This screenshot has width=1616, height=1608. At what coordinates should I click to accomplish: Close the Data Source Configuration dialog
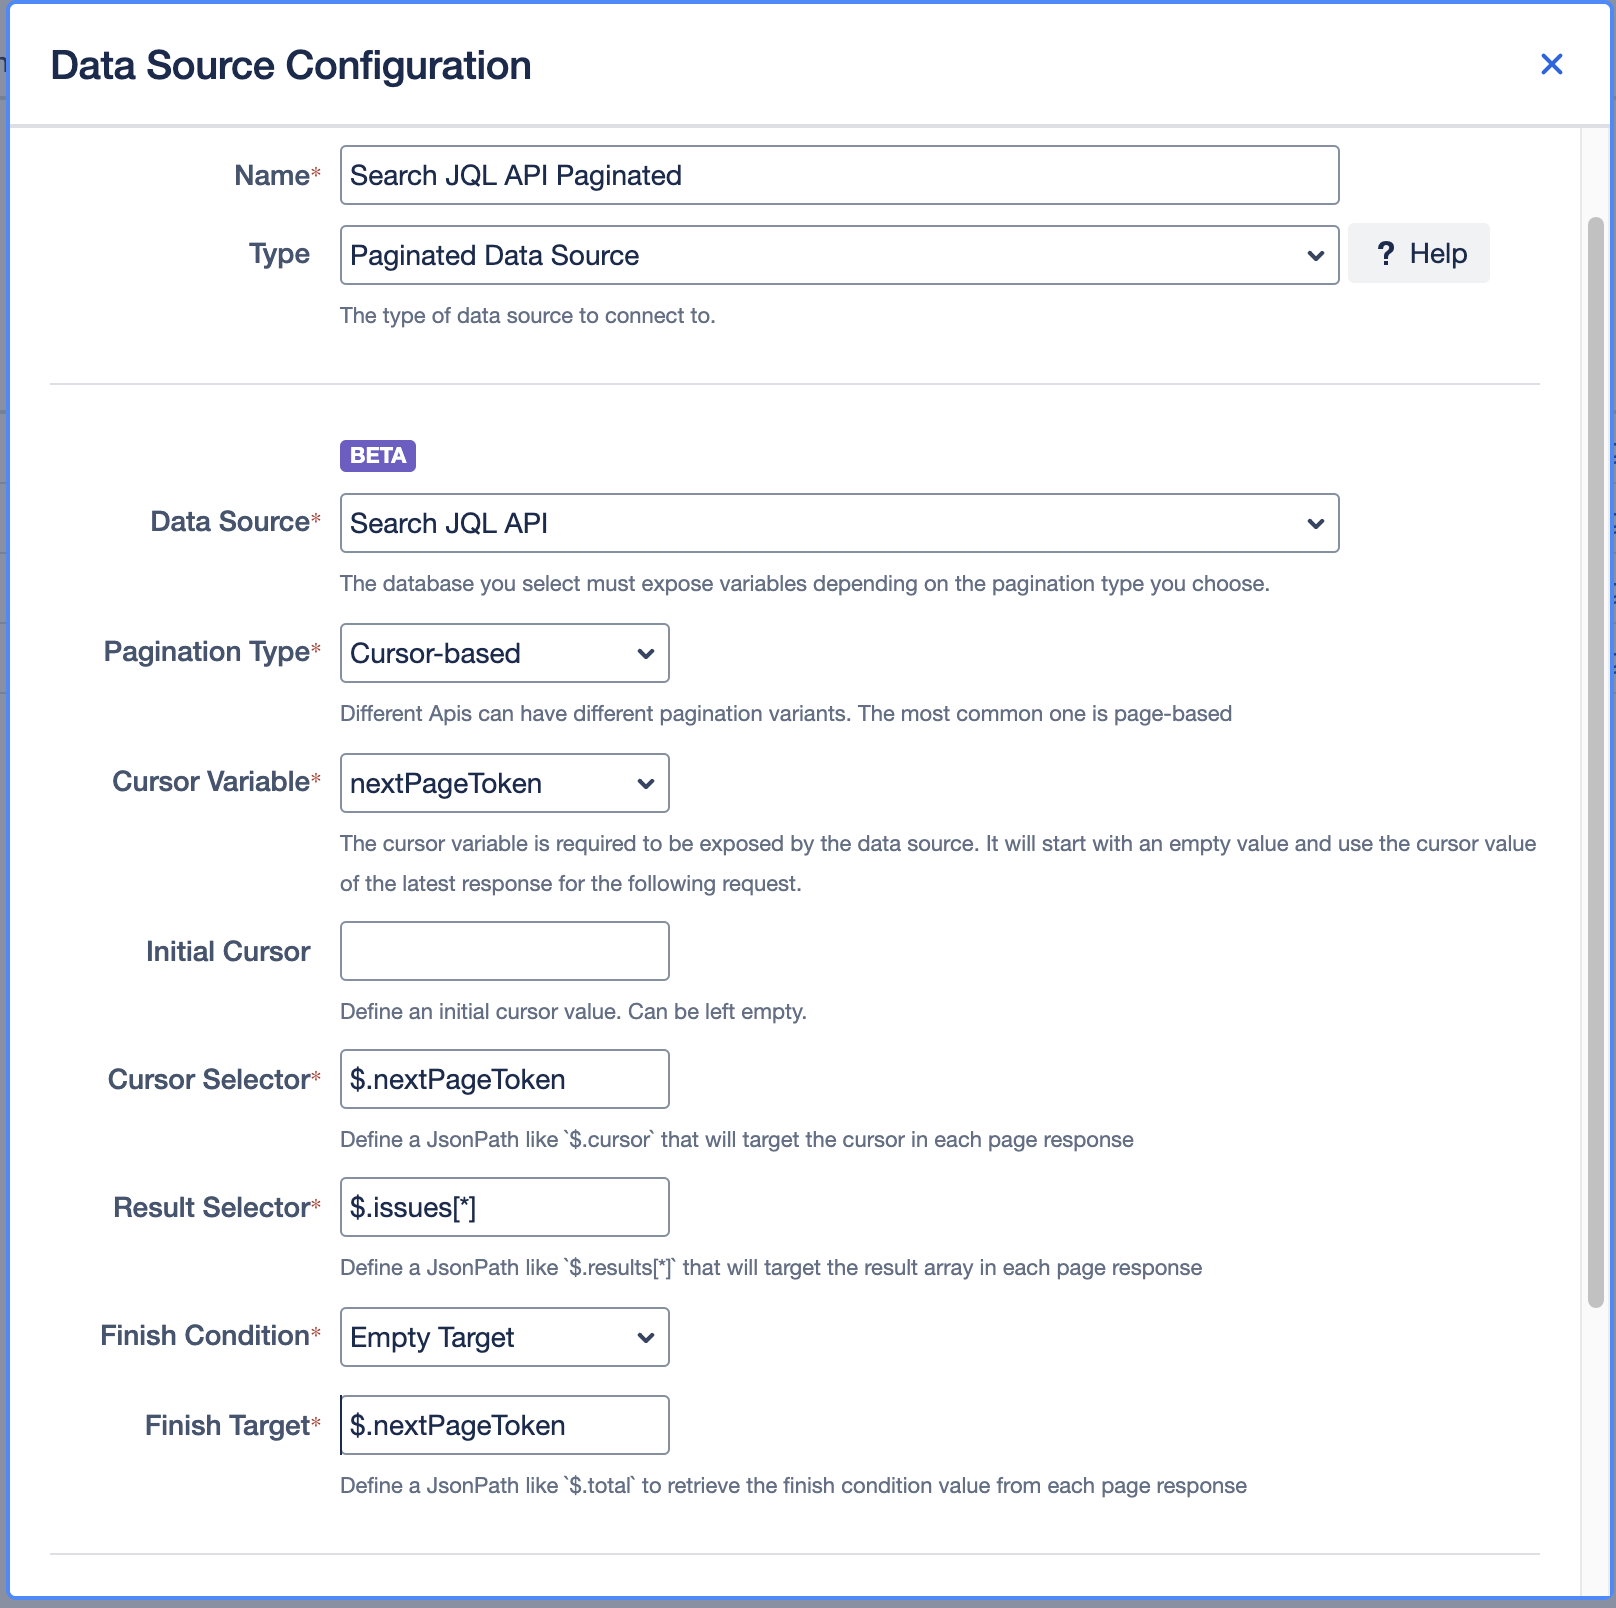(x=1552, y=64)
